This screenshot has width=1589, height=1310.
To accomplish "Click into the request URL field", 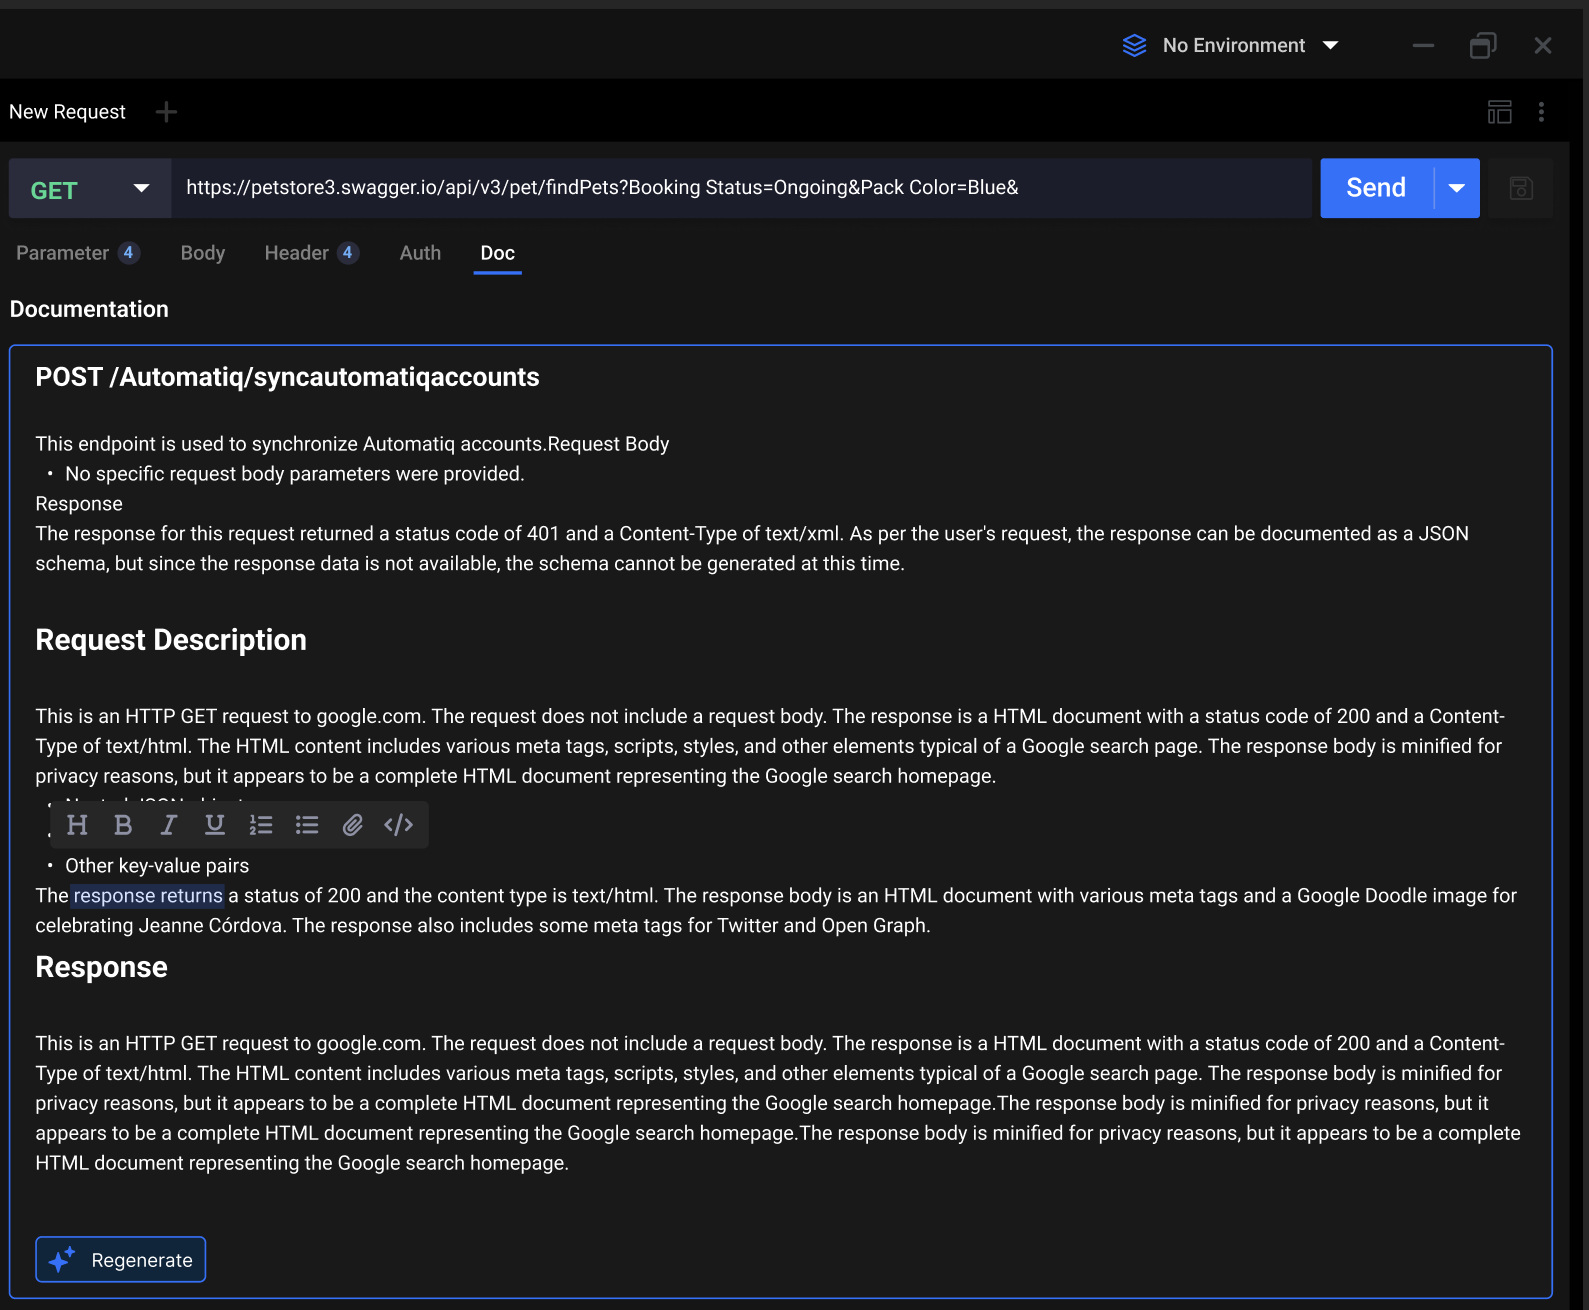I will (x=741, y=188).
